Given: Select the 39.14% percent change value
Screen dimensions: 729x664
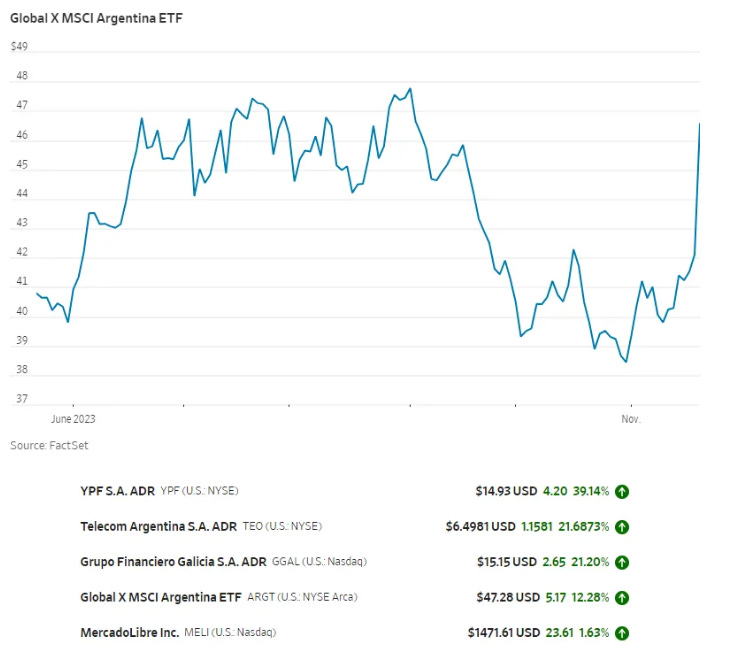Looking at the screenshot, I should pyautogui.click(x=590, y=491).
